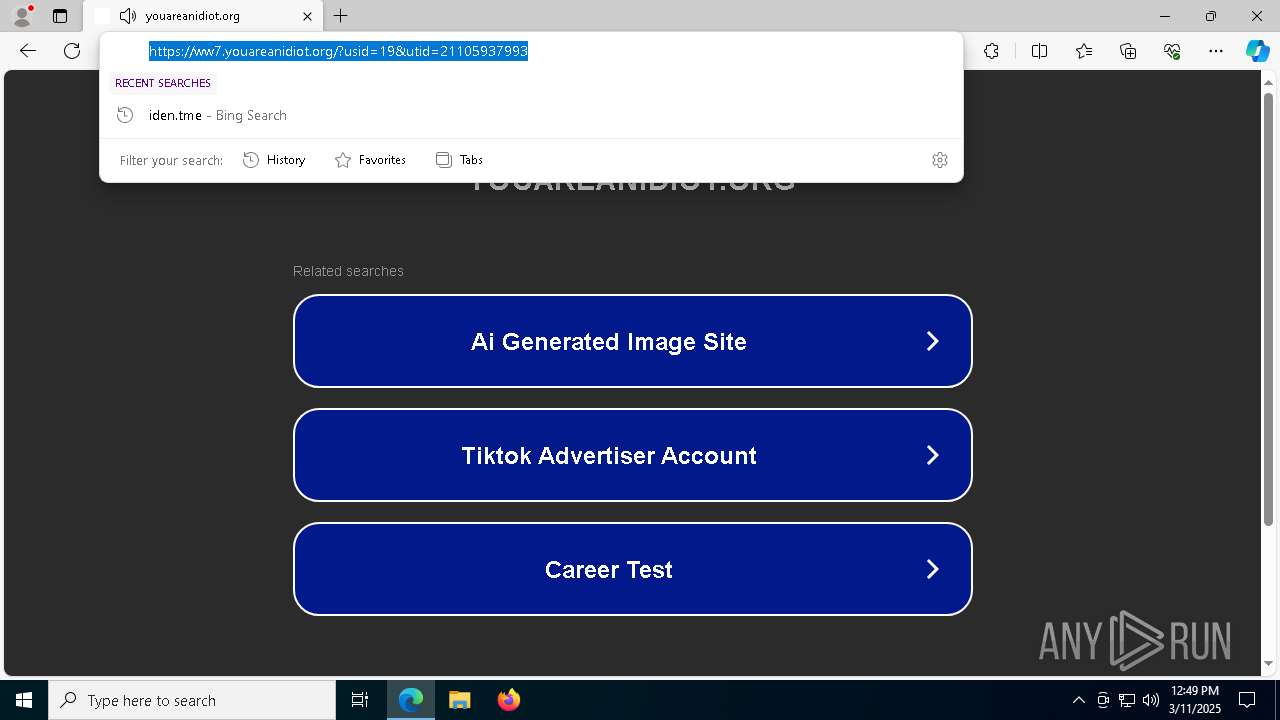
Task: Open Ai Generated Image Site link
Action: point(633,341)
